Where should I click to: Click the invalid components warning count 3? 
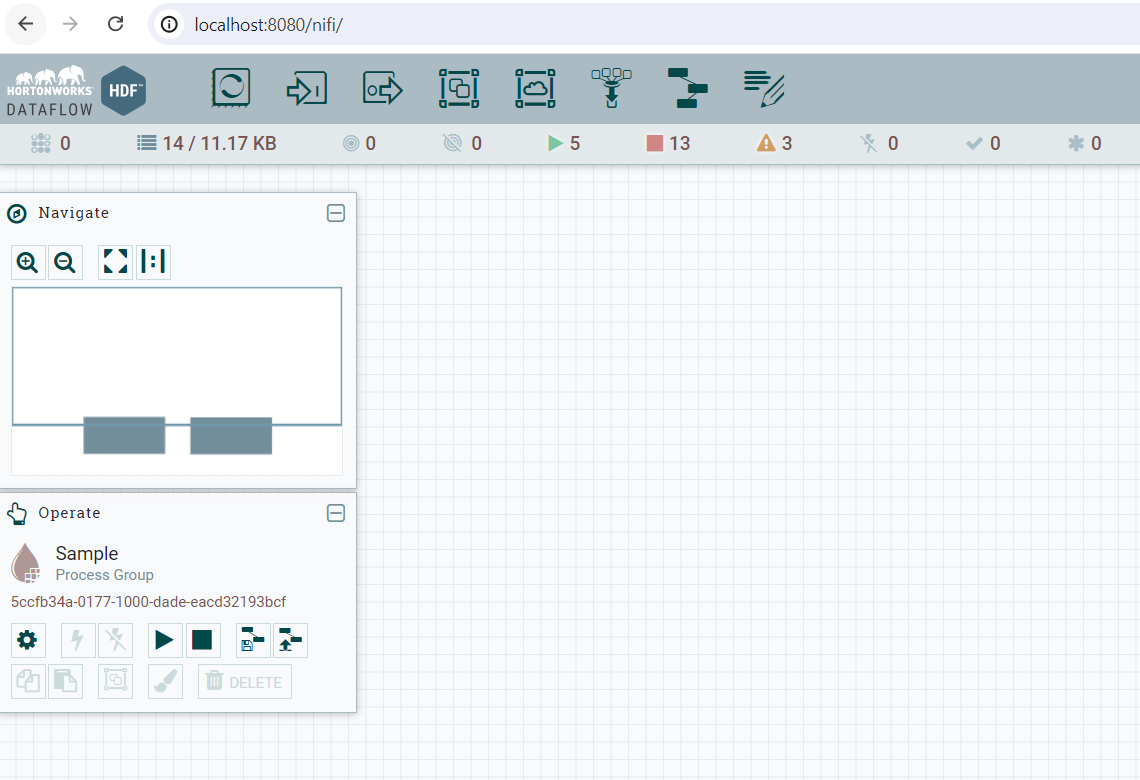click(x=774, y=143)
